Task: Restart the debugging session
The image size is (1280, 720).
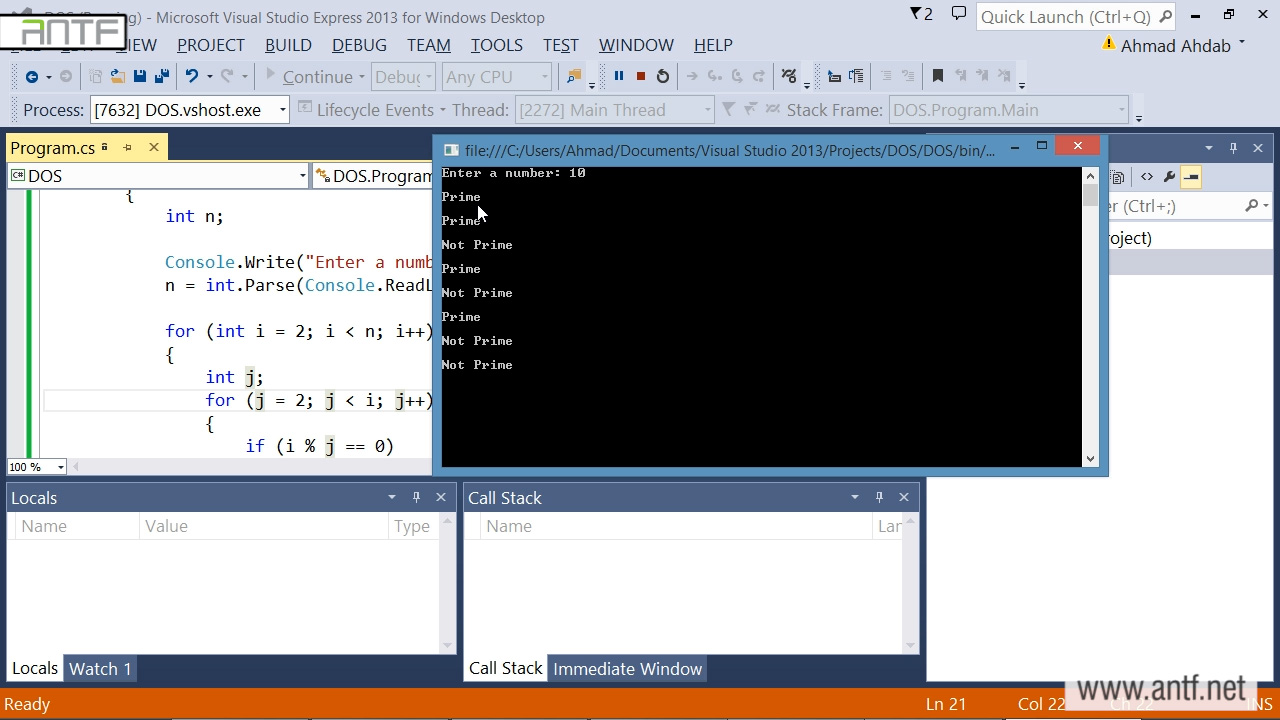Action: pyautogui.click(x=663, y=76)
